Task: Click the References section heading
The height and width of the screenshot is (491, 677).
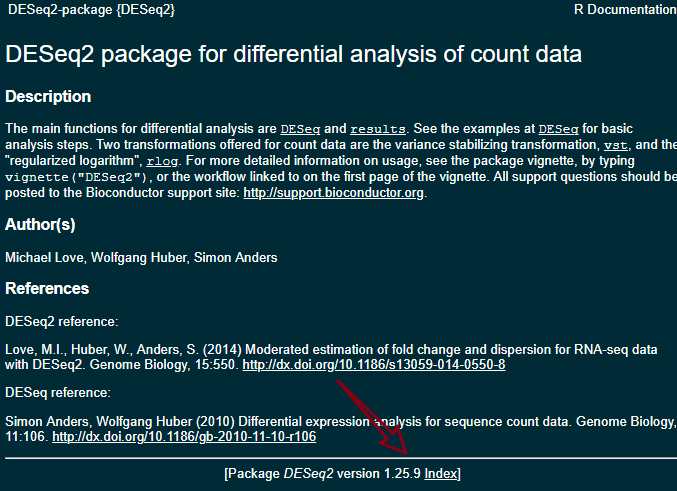Action: coord(47,288)
